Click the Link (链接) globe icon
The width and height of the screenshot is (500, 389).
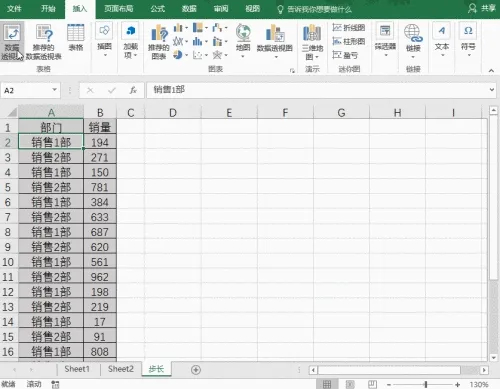pos(413,33)
